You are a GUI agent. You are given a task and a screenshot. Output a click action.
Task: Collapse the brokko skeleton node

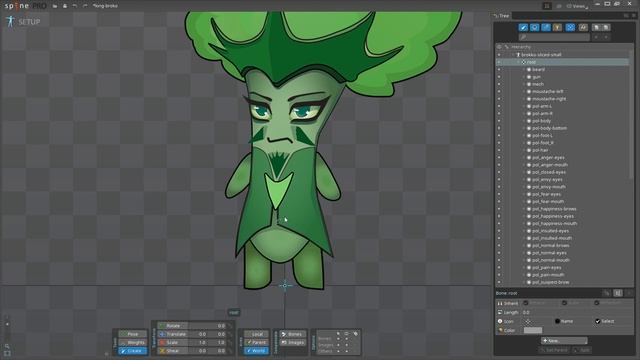(513, 55)
